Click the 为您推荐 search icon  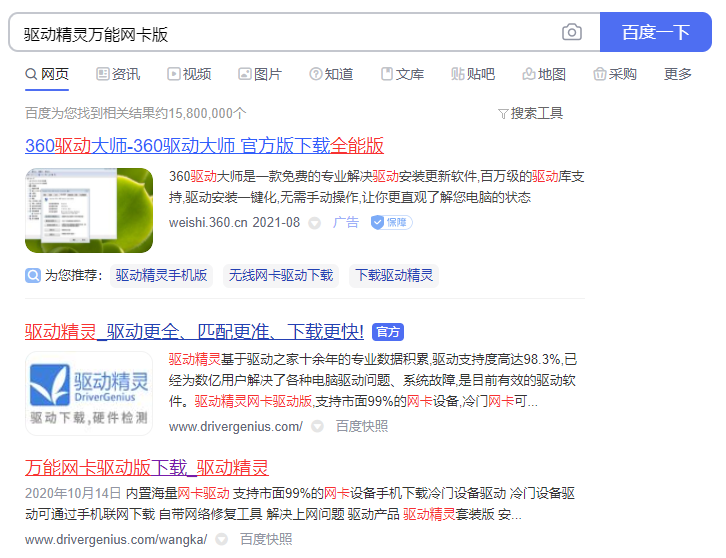pos(33,276)
